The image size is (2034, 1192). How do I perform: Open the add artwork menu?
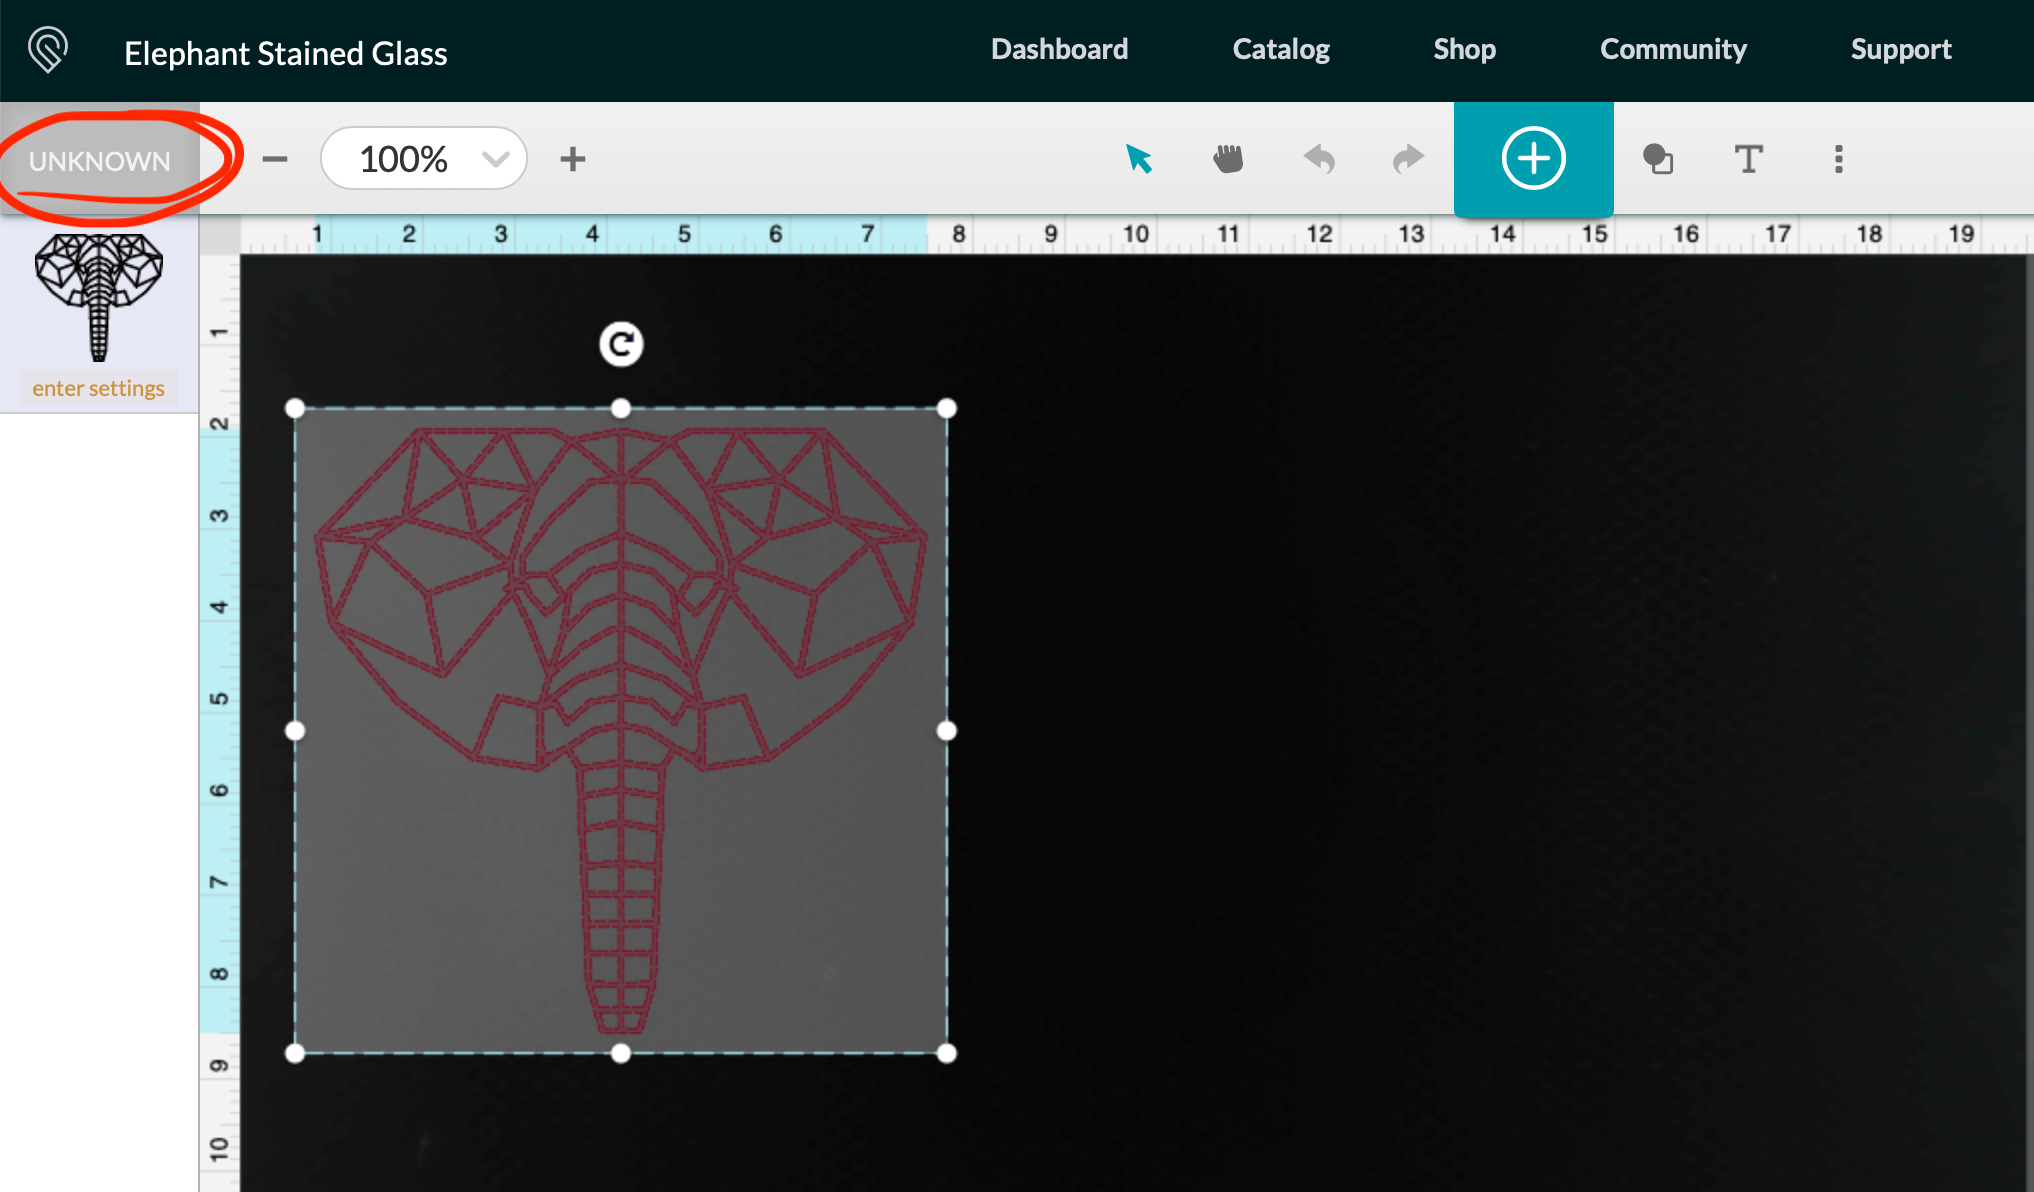tap(1532, 158)
